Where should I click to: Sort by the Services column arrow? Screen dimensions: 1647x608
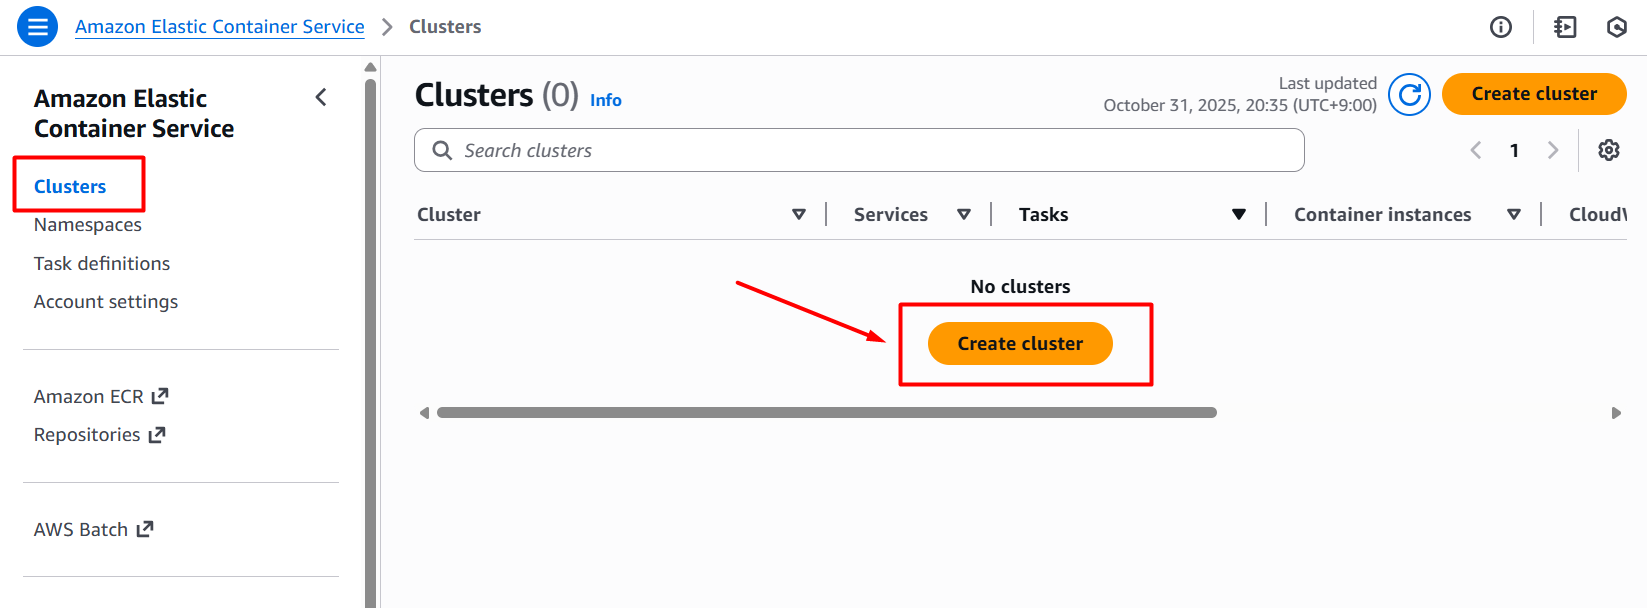(964, 215)
